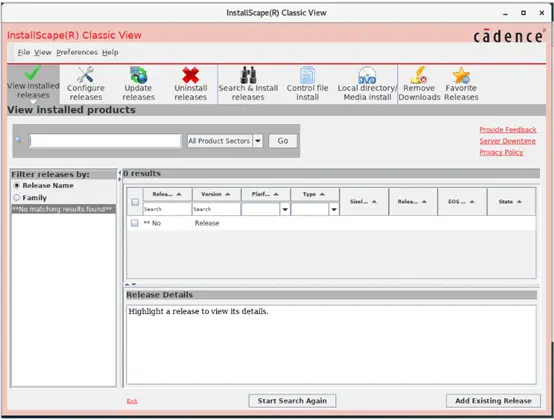Focus Release name column search box
This screenshot has width=554, height=420.
[x=167, y=209]
